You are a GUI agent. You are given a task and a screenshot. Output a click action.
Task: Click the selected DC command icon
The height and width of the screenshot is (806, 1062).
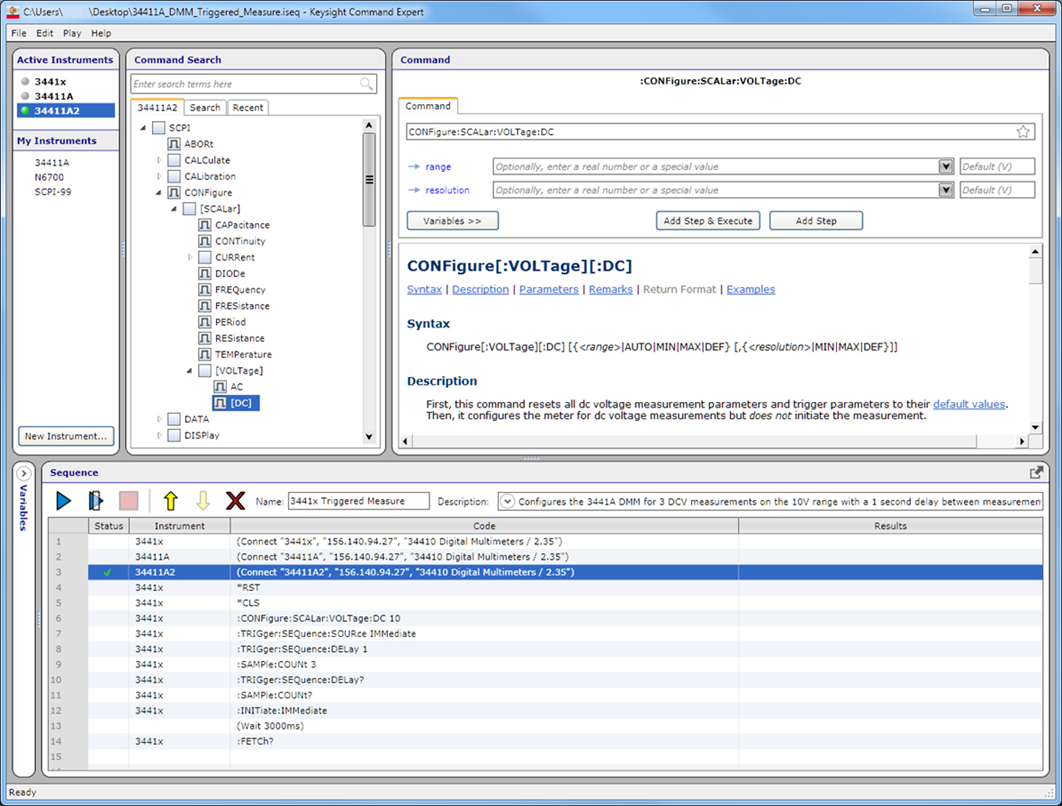click(x=220, y=403)
